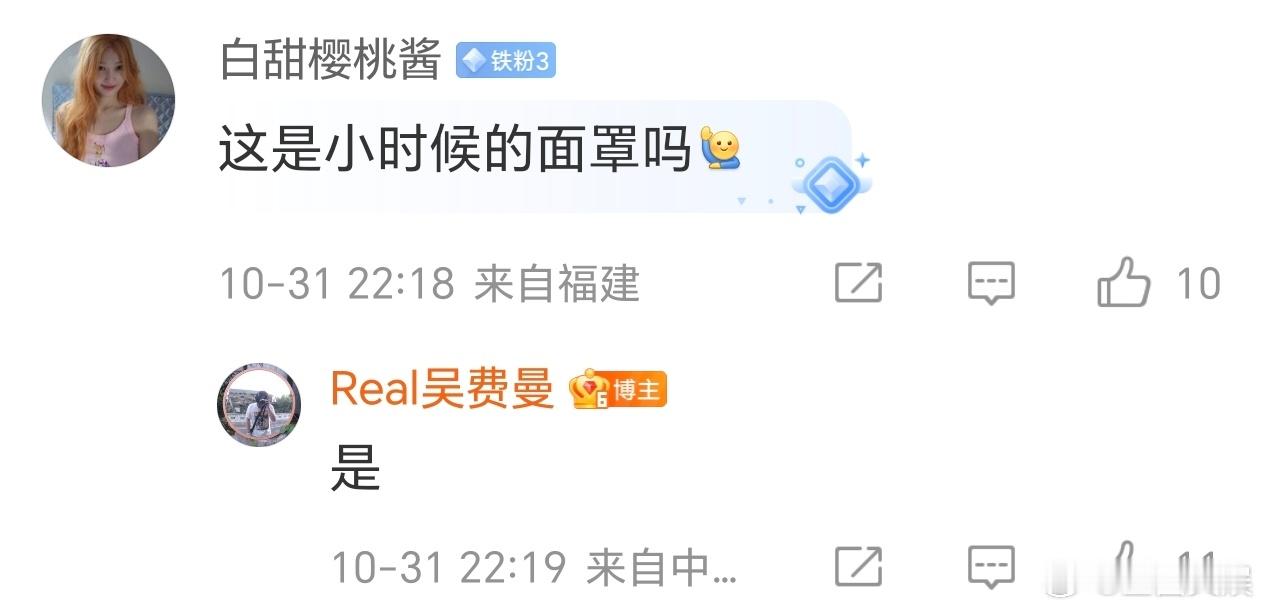This screenshot has height=611, width=1264.
Task: Select the comment text 这是小时候的面罩吗
Action: pyautogui.click(x=455, y=151)
